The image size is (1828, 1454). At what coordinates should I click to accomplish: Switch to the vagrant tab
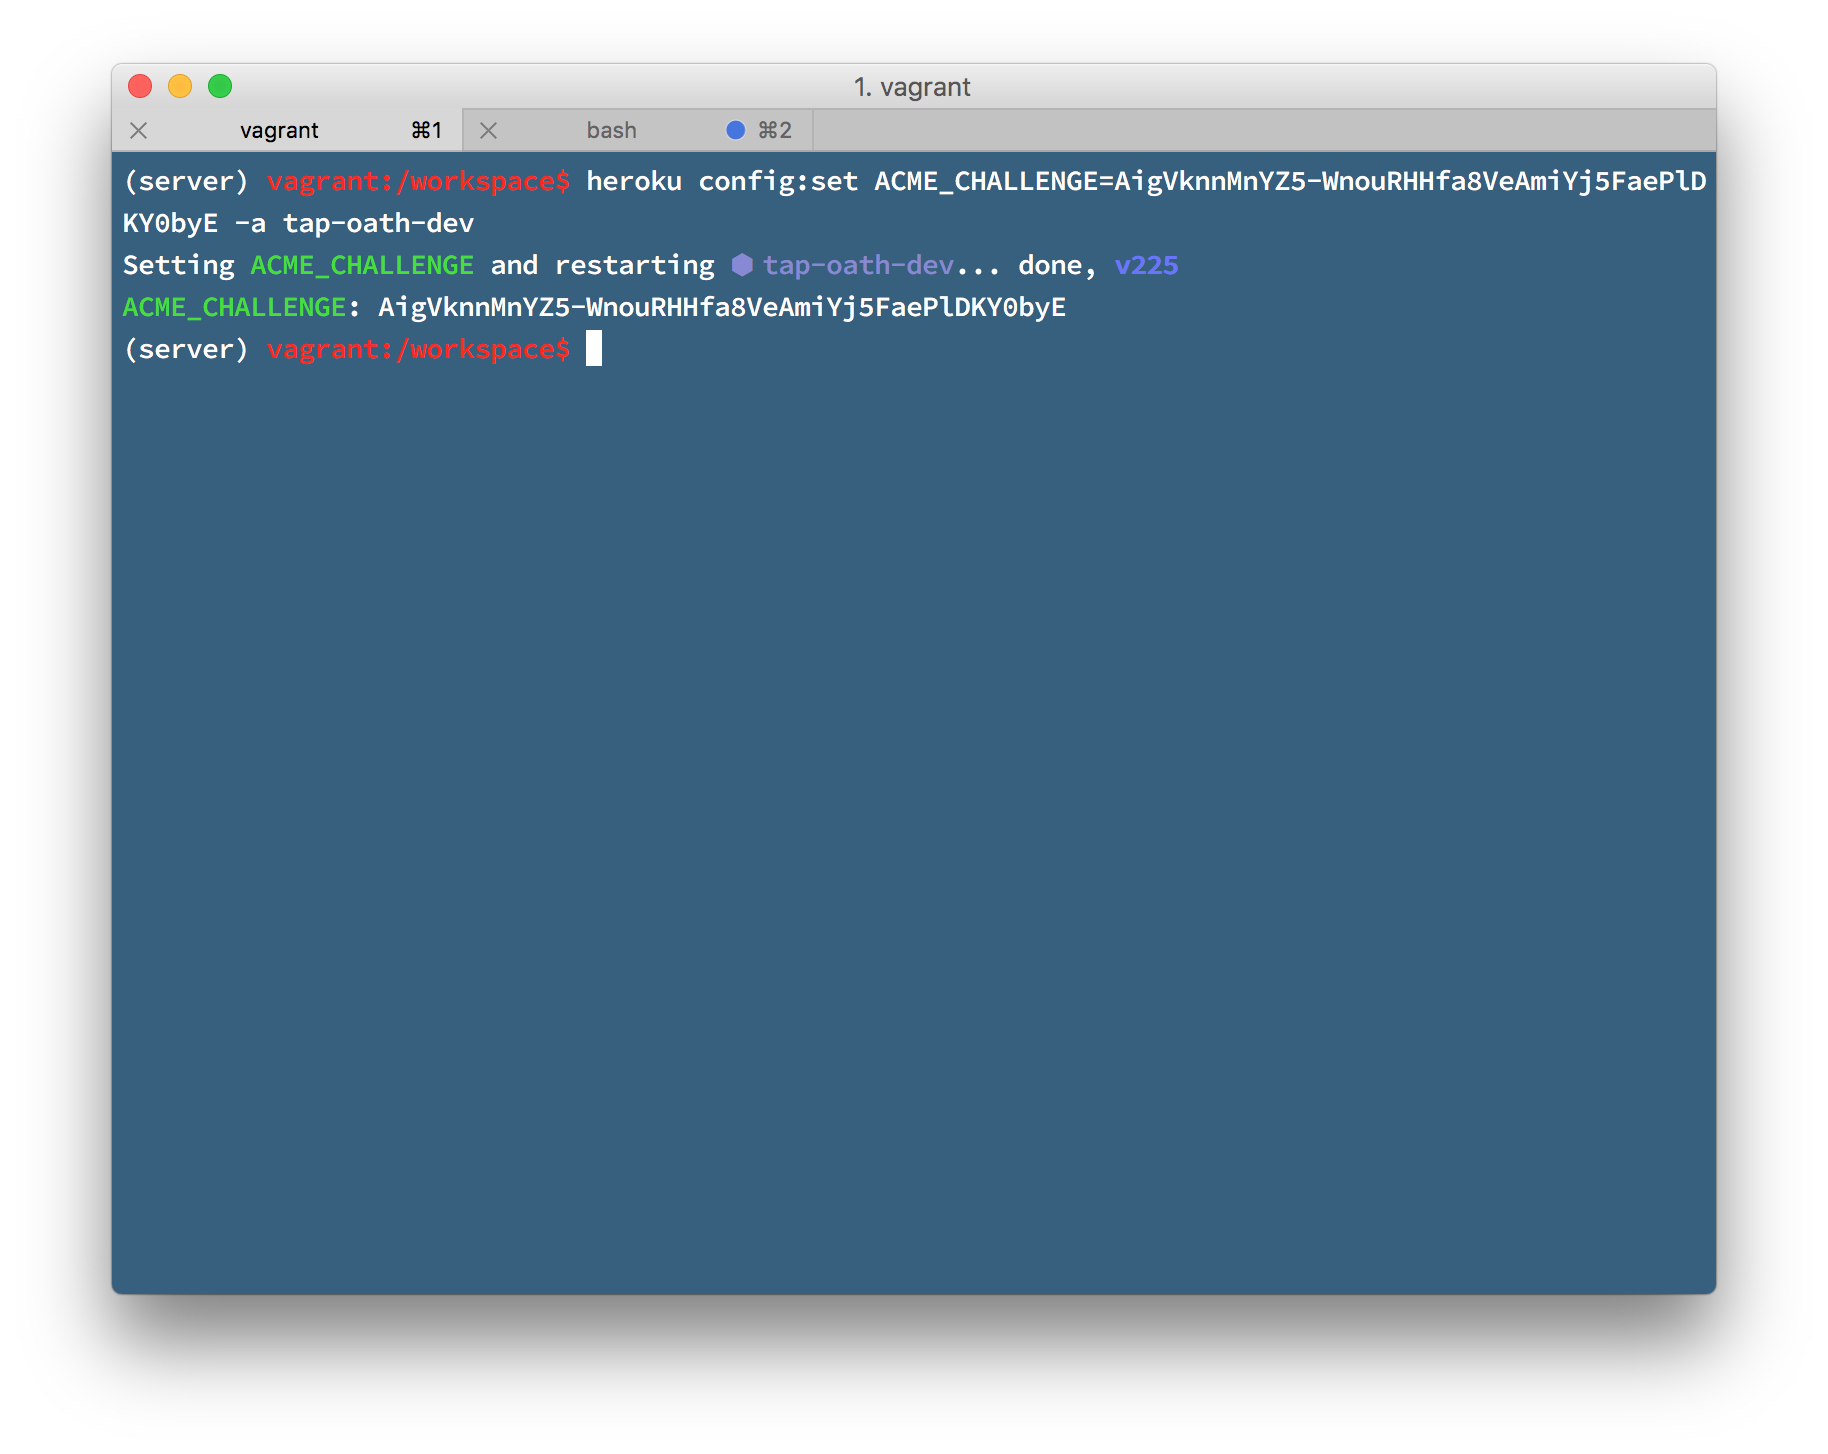point(279,131)
